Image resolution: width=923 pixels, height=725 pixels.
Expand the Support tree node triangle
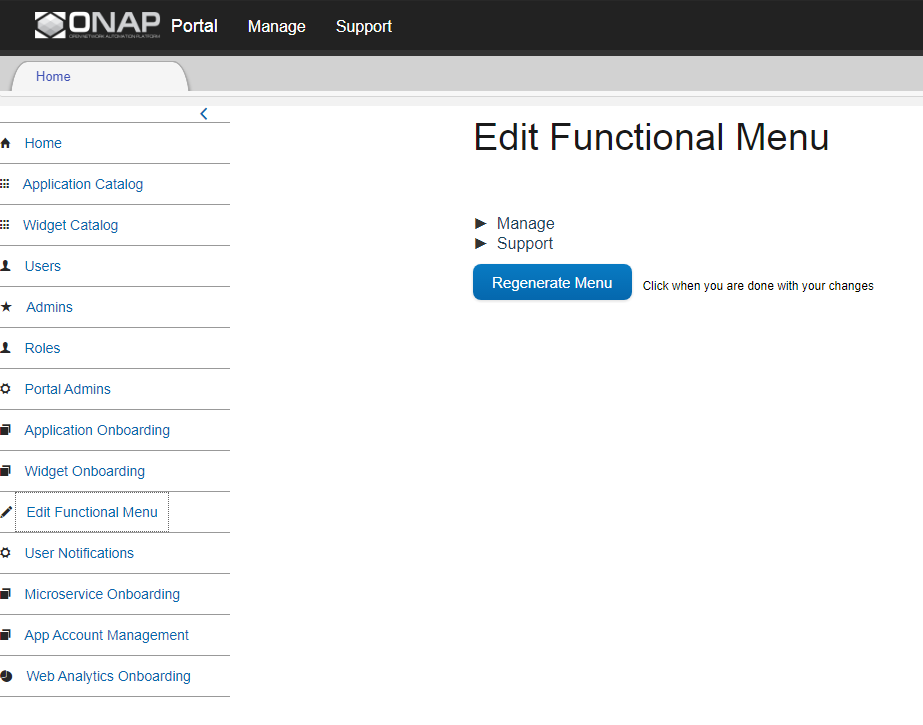click(481, 243)
